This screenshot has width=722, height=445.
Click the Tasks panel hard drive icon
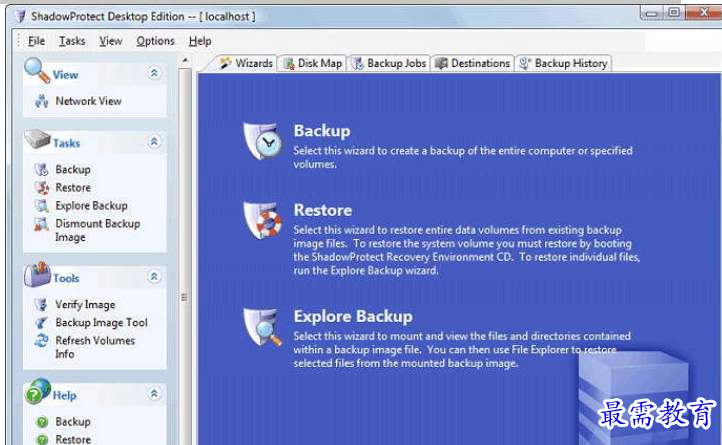coord(37,140)
